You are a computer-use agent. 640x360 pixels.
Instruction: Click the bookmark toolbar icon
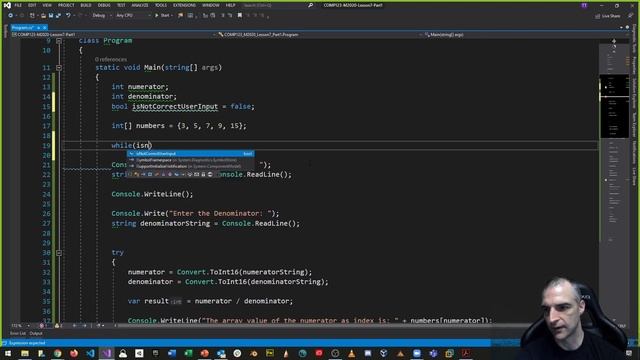[240, 16]
